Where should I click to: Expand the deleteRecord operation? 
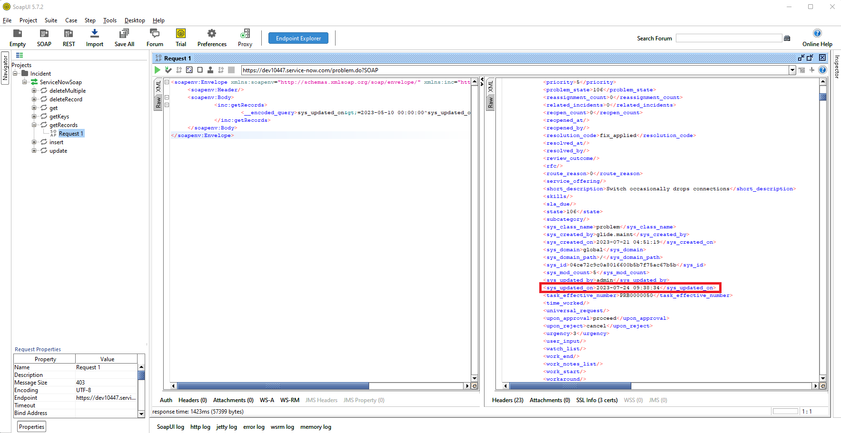(x=34, y=99)
